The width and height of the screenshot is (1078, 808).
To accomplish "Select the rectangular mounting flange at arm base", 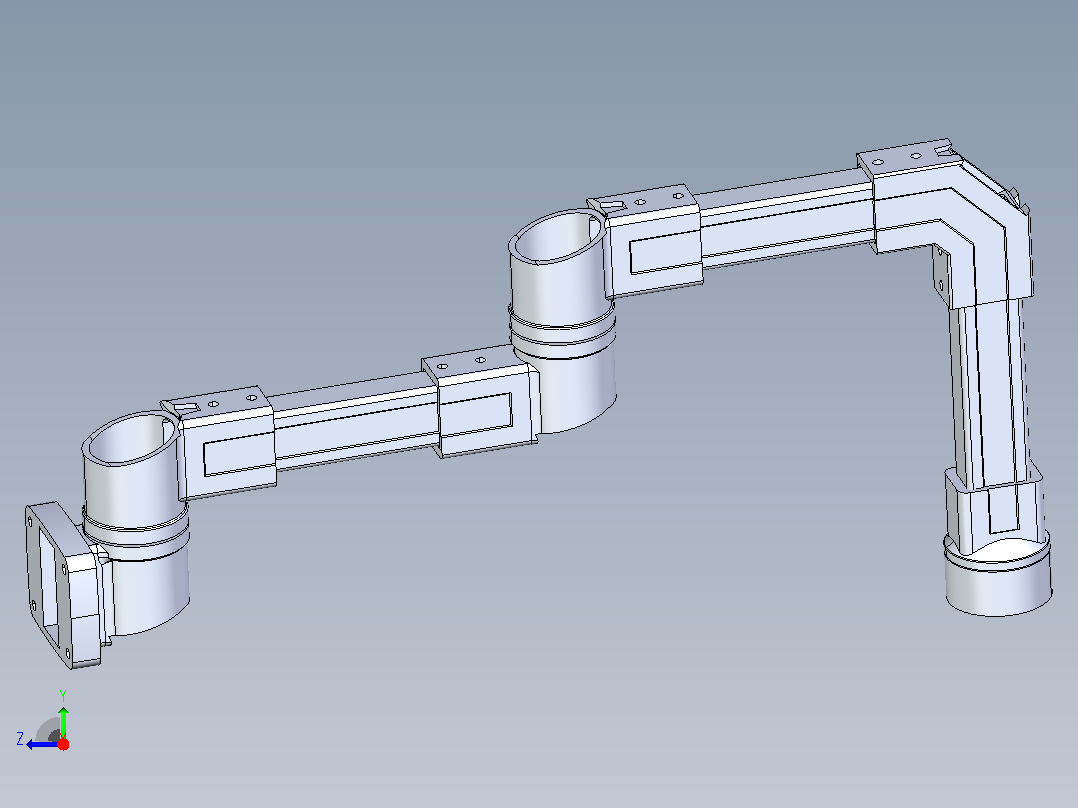I will (x=63, y=585).
